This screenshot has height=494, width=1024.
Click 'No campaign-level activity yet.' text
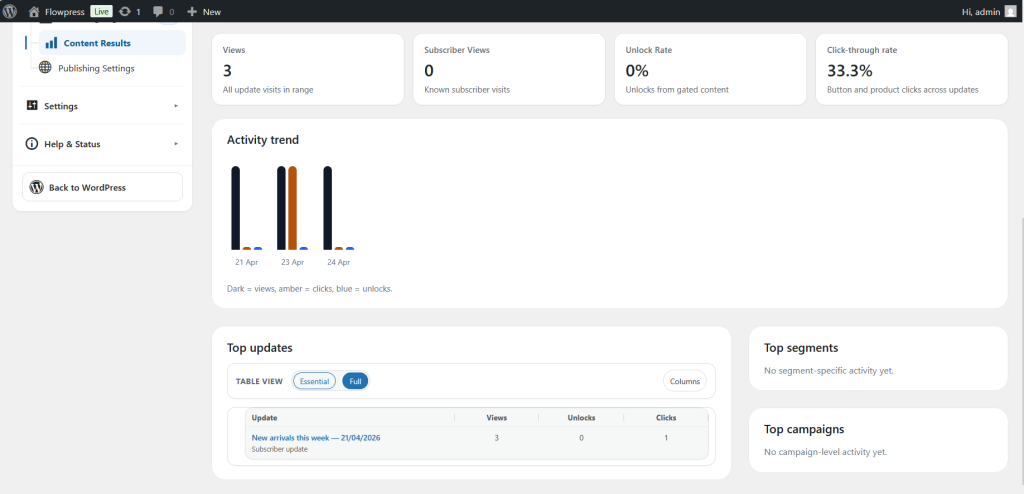[x=825, y=452]
